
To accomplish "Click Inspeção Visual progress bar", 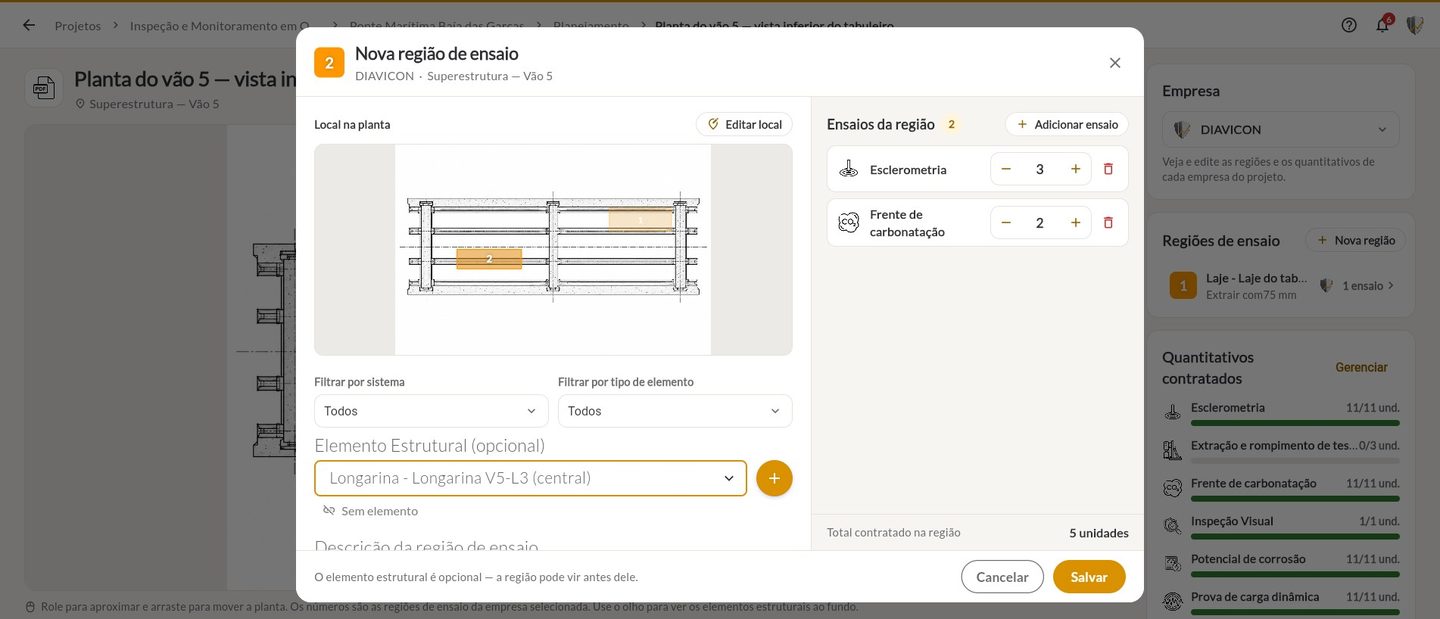I will tap(1295, 537).
